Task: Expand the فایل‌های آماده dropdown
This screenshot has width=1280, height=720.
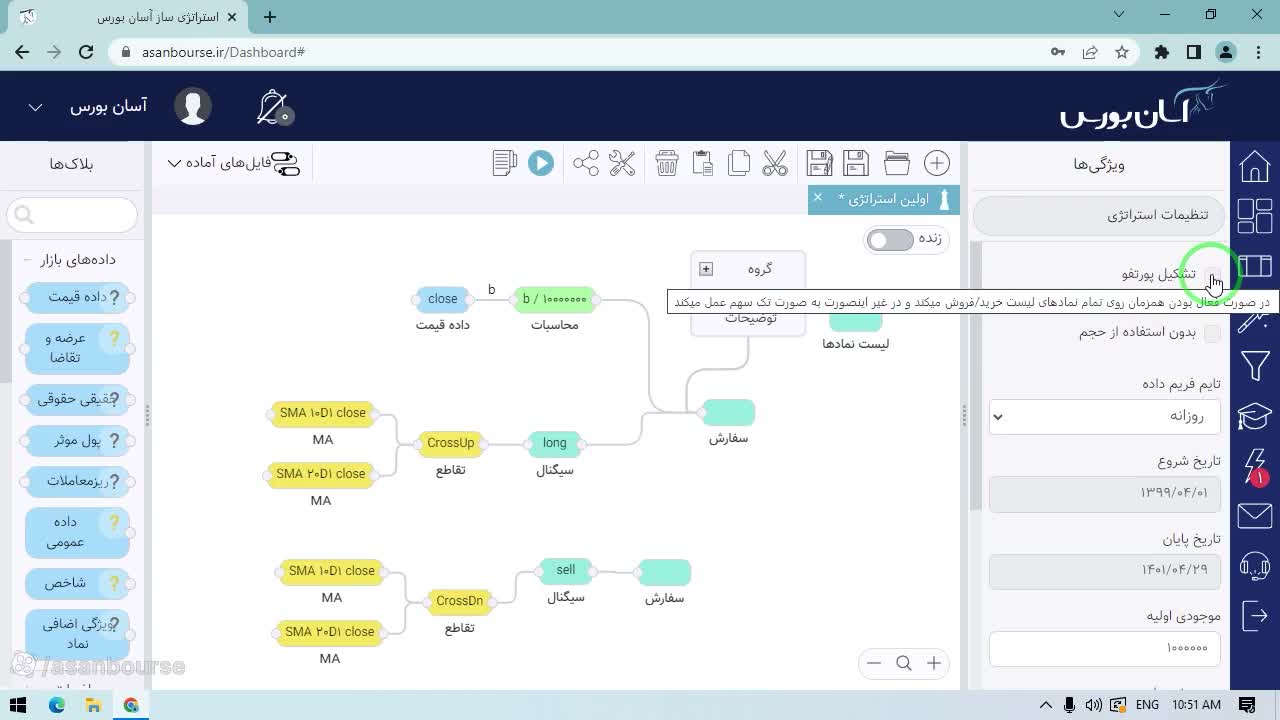Action: (x=230, y=163)
